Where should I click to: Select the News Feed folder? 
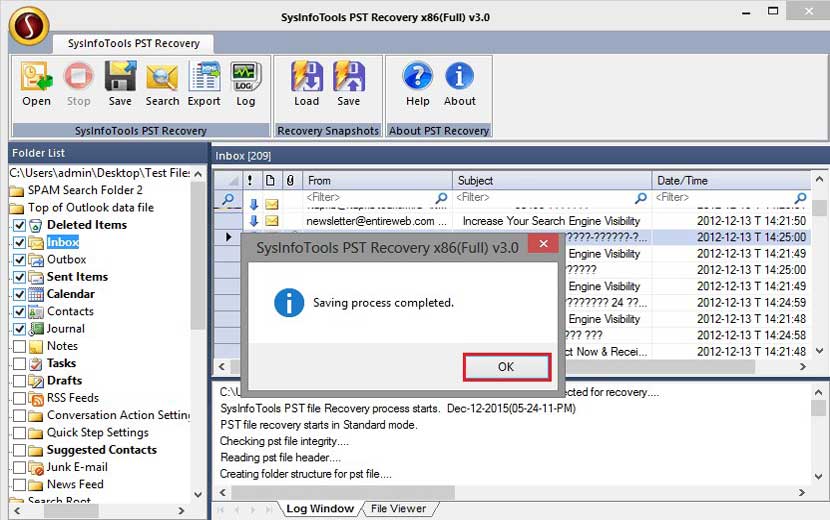(x=75, y=485)
